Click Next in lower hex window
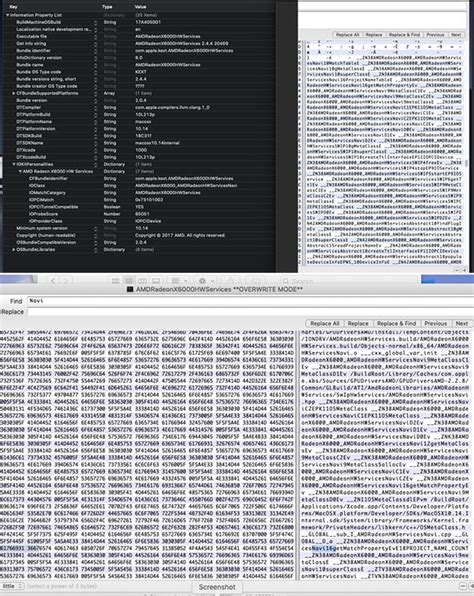Viewport: 474px width, 596px height. point(462,323)
